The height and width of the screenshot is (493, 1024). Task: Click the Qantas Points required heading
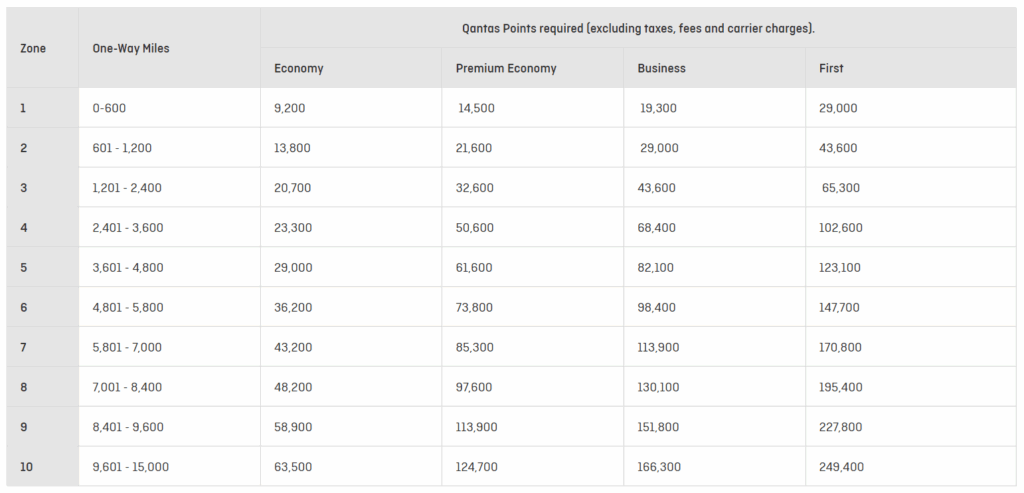click(x=638, y=28)
